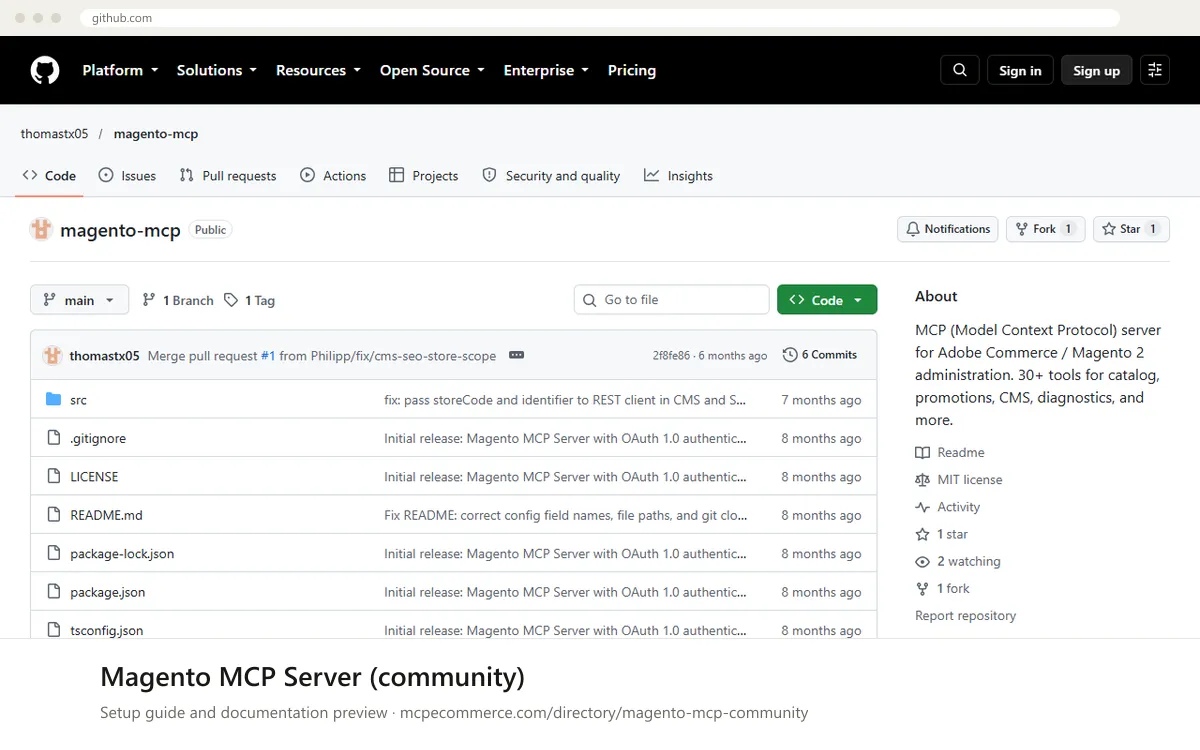
Task: Click the Activity pulse icon
Action: click(923, 507)
